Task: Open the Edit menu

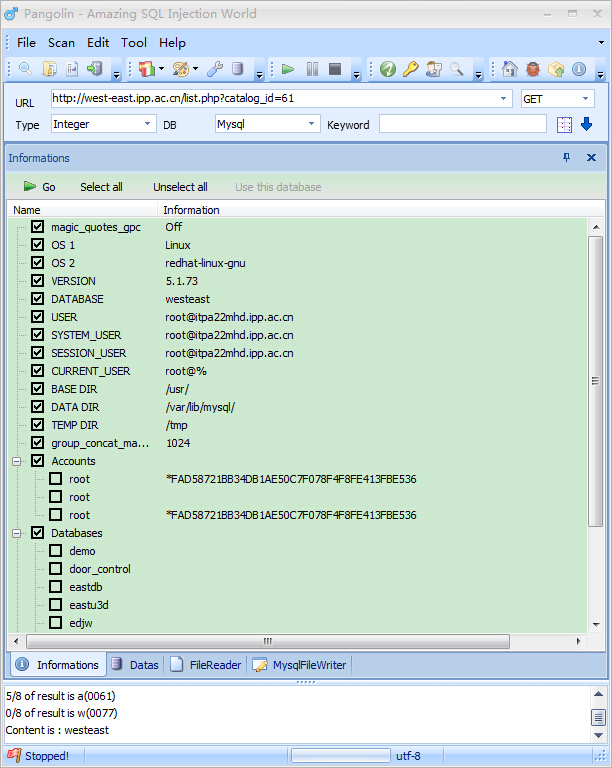Action: [x=98, y=43]
